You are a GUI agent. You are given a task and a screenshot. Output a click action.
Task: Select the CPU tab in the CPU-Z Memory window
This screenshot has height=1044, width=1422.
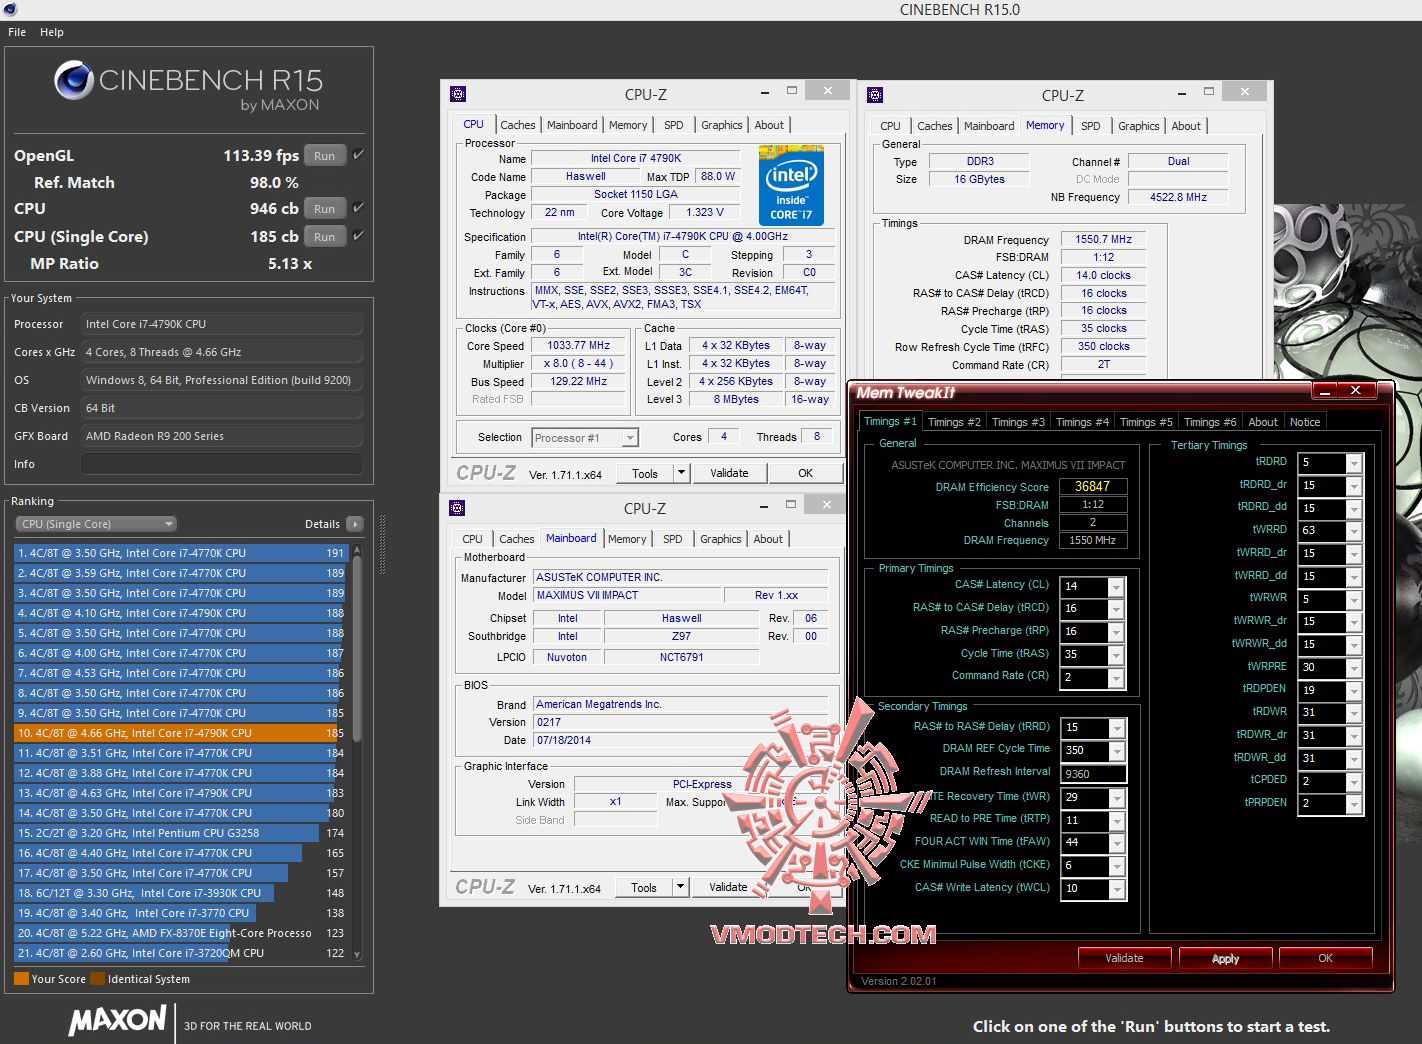(x=890, y=126)
